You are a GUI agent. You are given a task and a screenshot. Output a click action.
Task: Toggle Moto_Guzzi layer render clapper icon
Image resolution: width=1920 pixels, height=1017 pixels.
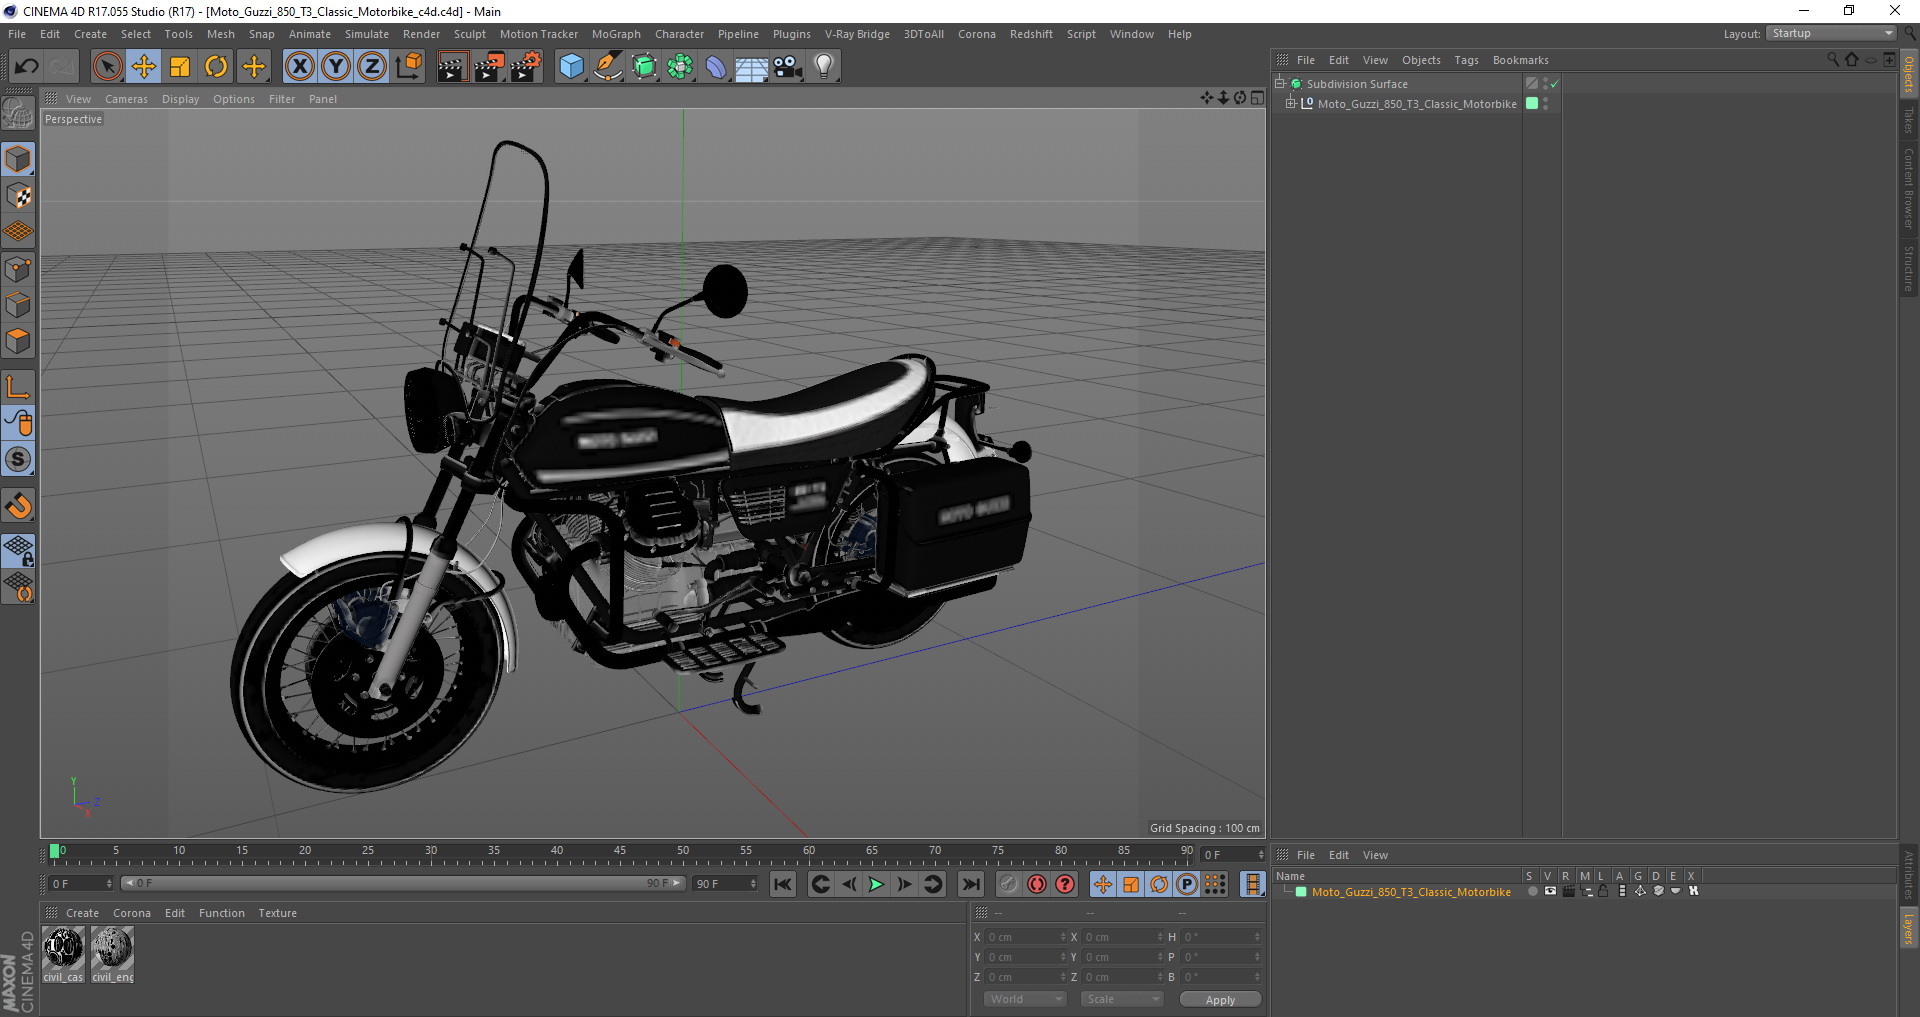1568,891
